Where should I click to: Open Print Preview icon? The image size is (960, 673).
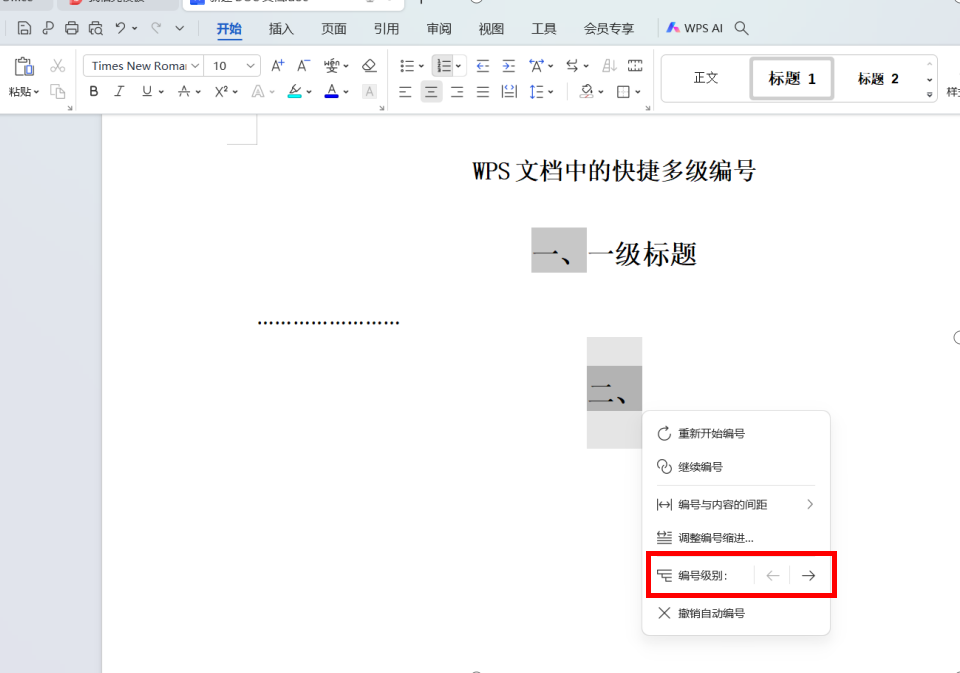point(96,28)
